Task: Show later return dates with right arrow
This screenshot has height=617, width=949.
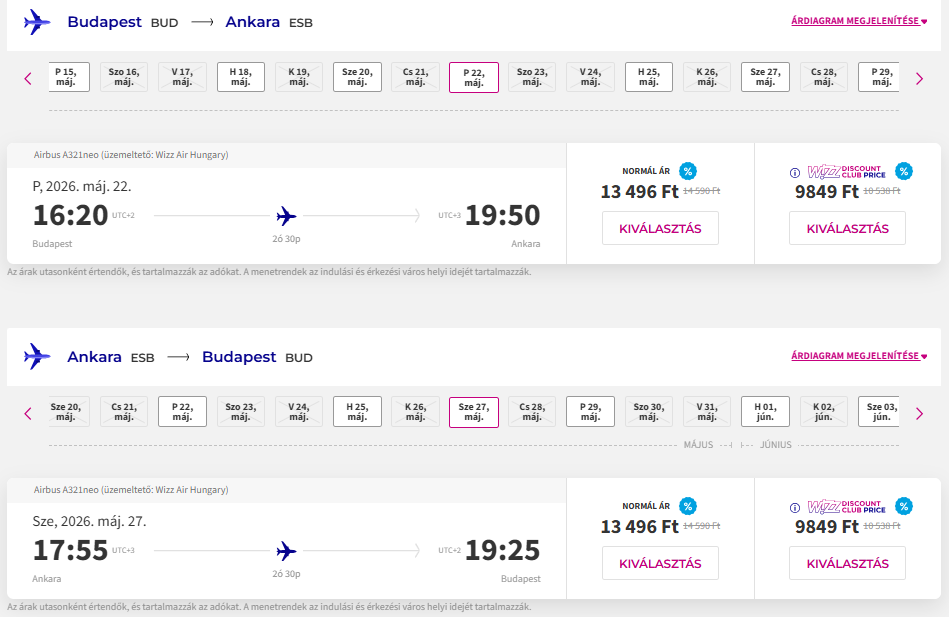Action: 919,413
